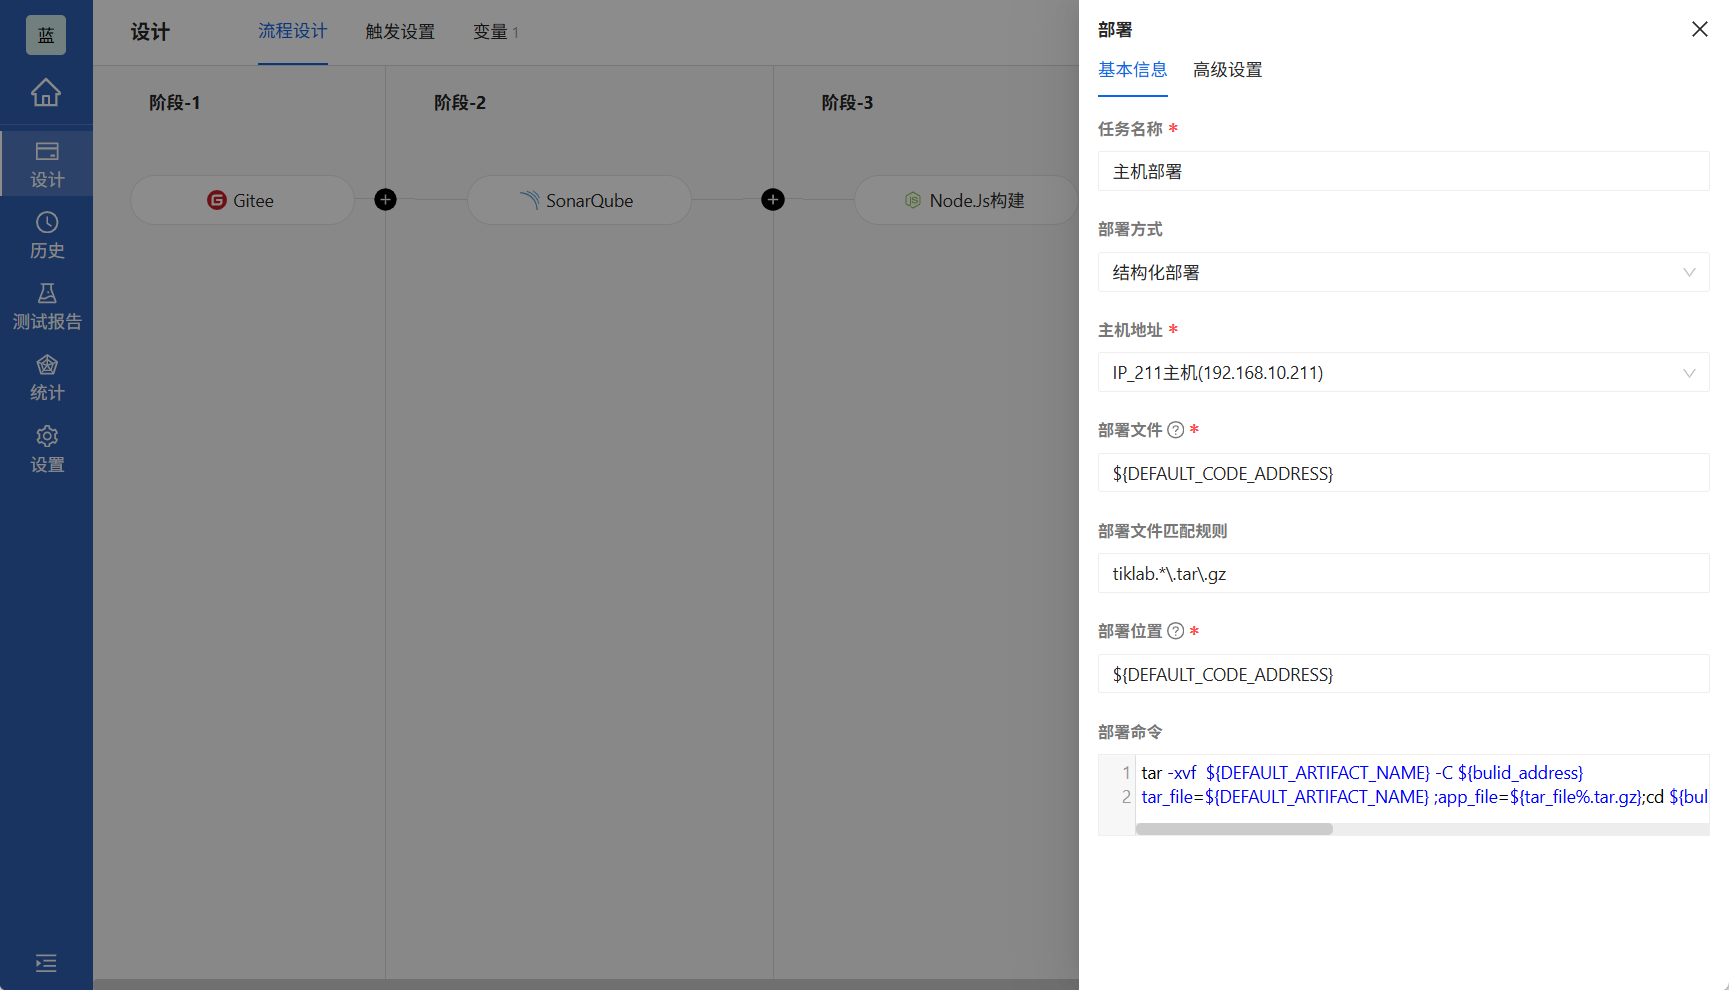This screenshot has height=990, width=1729.
Task: Click the Node.js logo icon
Action: [913, 200]
